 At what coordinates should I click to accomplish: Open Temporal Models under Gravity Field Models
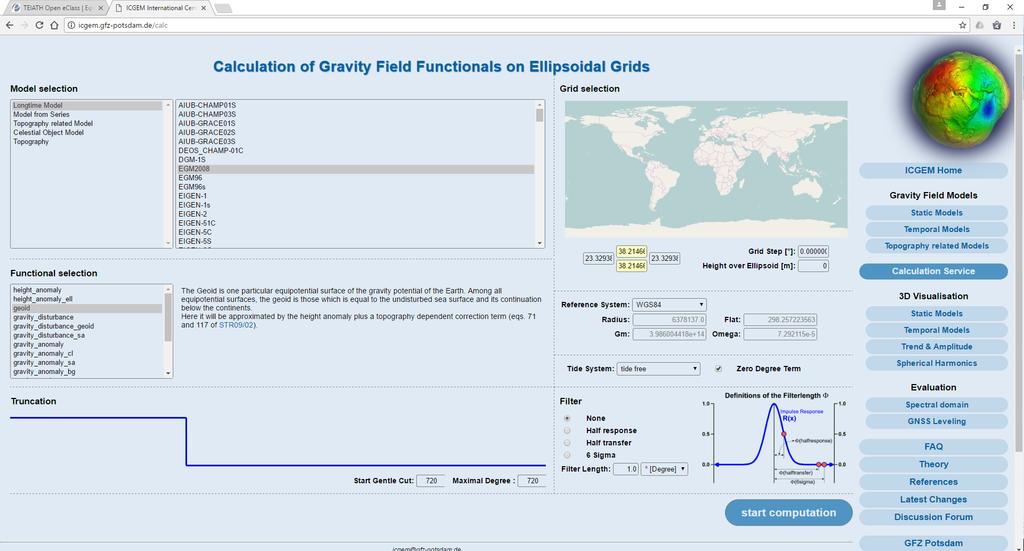(x=936, y=229)
